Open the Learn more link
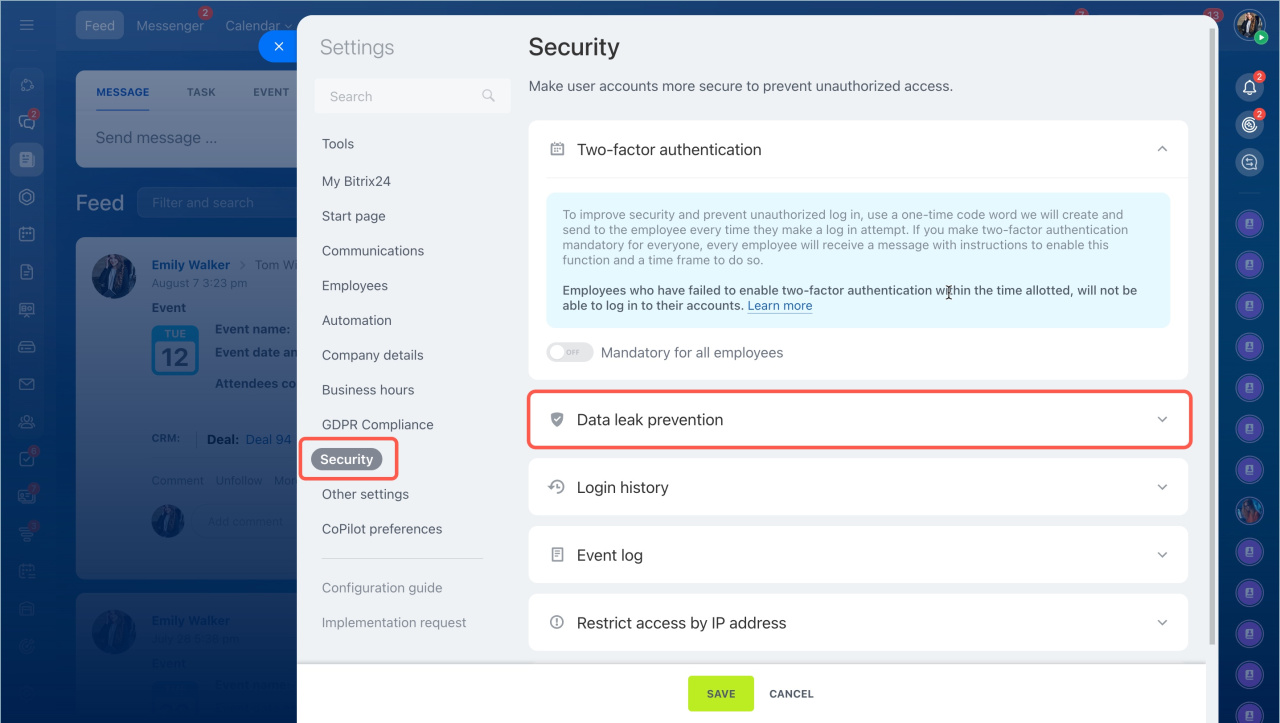Screen dimensions: 1280x723 coord(780,306)
